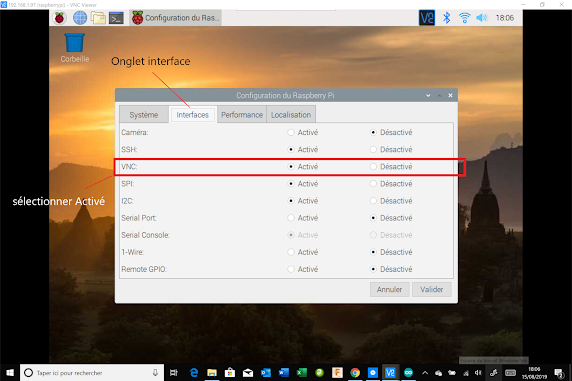This screenshot has width=572, height=381.
Task: Open the Raspberry Pi main menu
Action: pyautogui.click(x=59, y=18)
